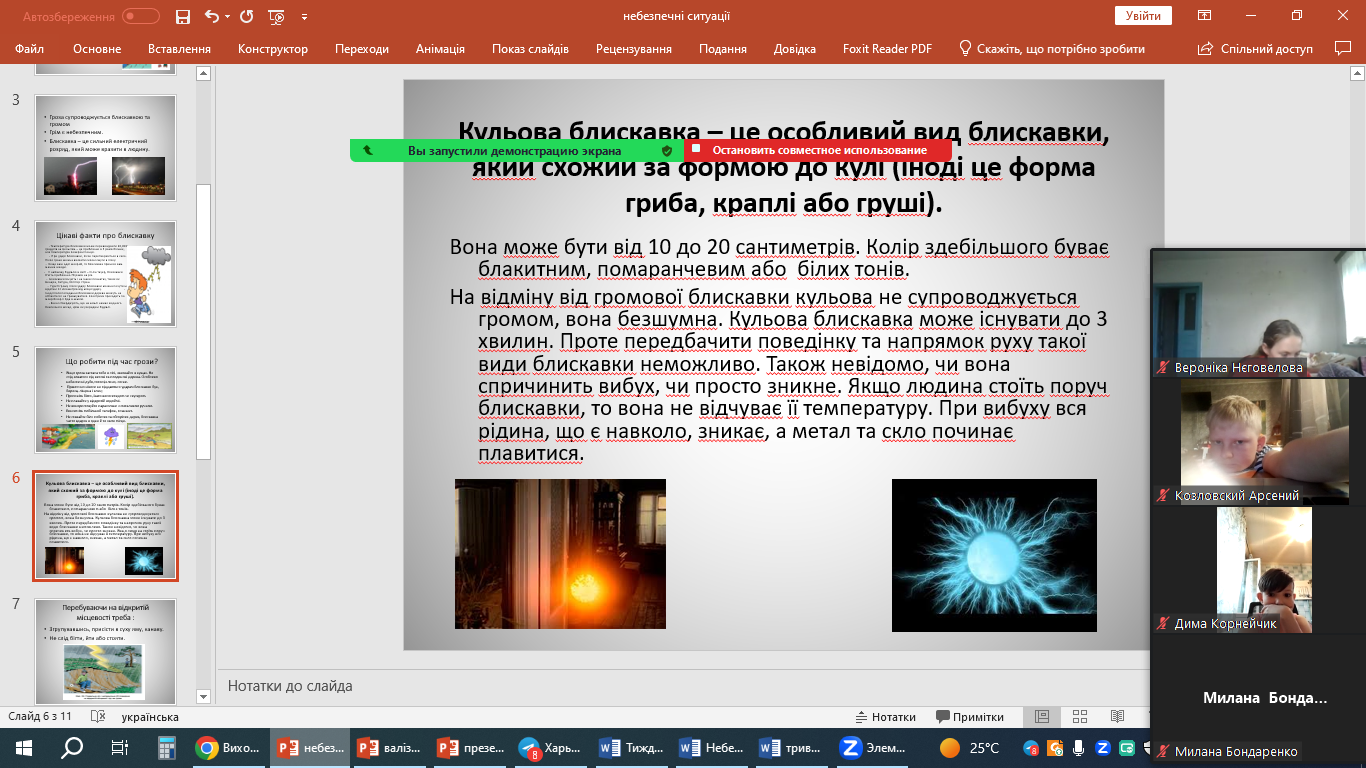Expand the Customize Quick Access Toolbar arrow

304,16
